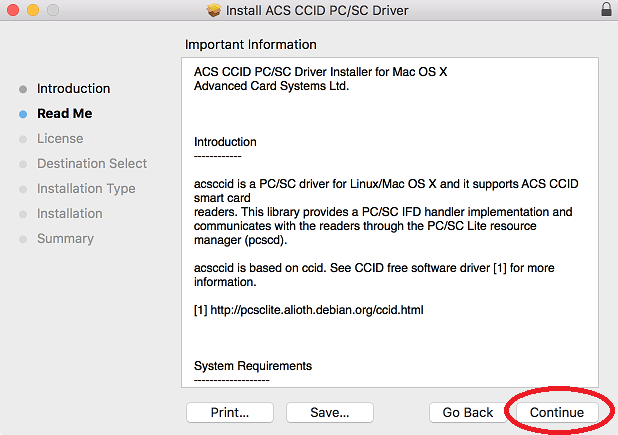The height and width of the screenshot is (435, 618).
Task: Select the Introduction step in sidebar
Action: coord(73,89)
